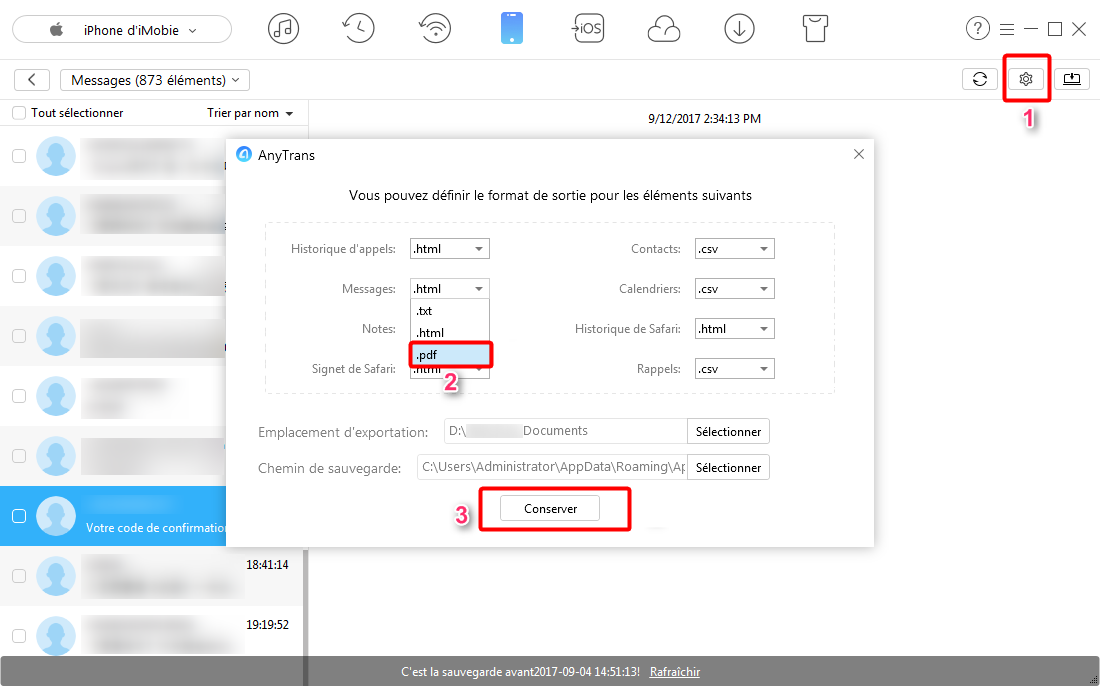Open Historique d'appels format dropdown
Viewport: 1100px width, 686px height.
tap(450, 248)
